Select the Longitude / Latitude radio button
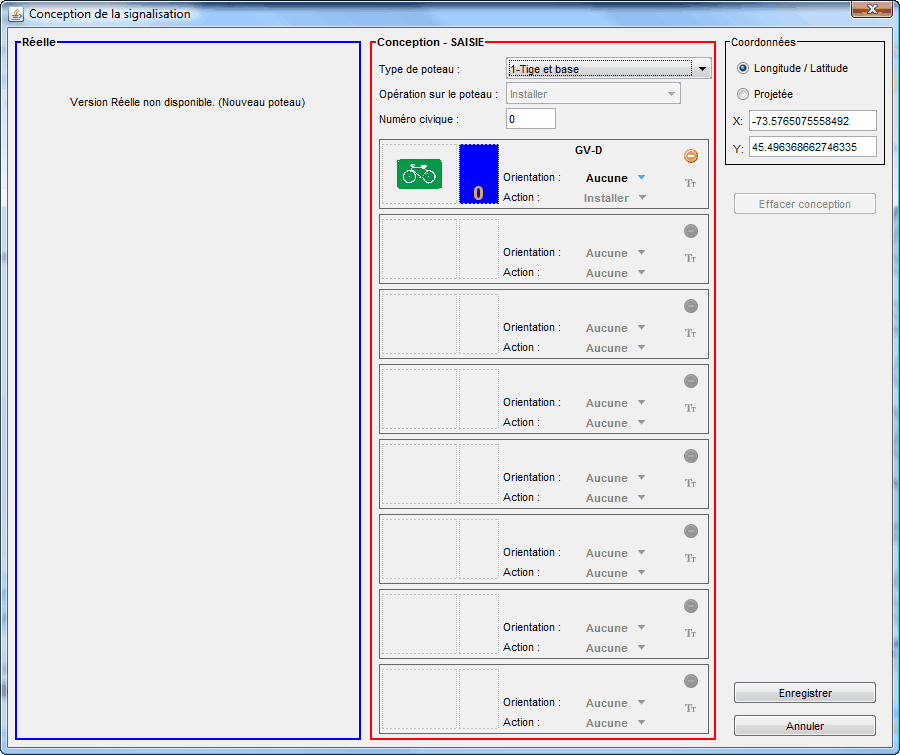 coord(743,68)
